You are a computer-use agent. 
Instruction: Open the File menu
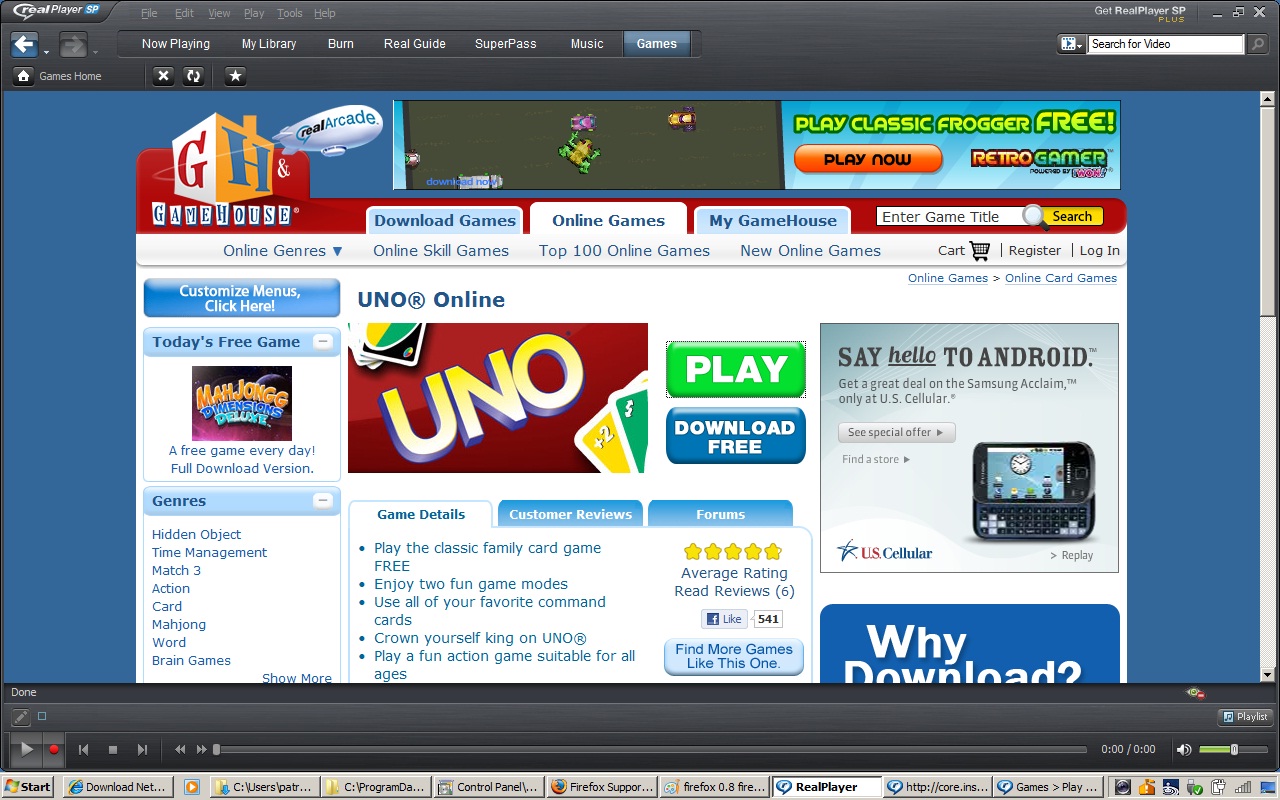[x=149, y=13]
